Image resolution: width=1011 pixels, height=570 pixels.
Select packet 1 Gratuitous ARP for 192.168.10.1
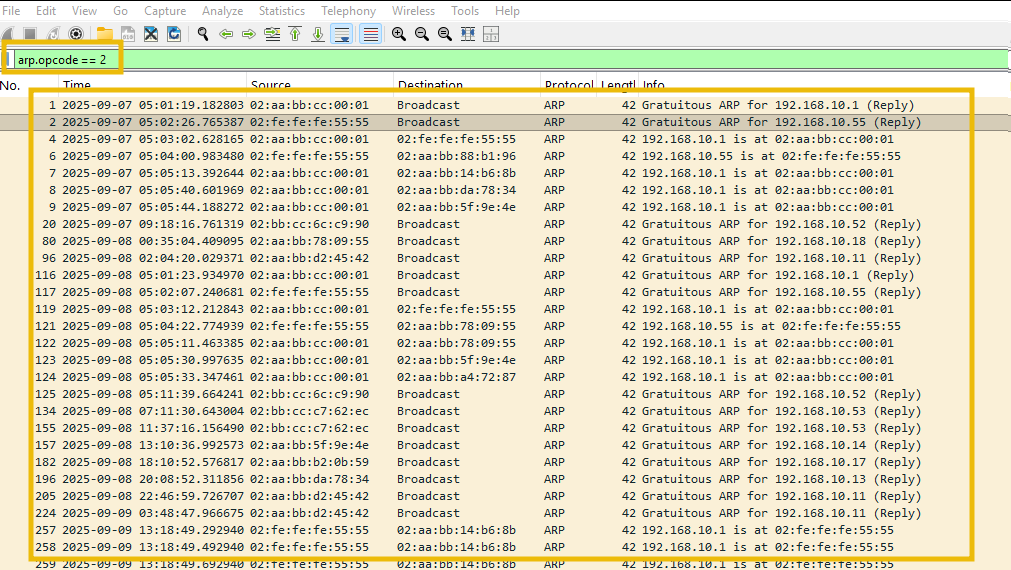(506, 105)
